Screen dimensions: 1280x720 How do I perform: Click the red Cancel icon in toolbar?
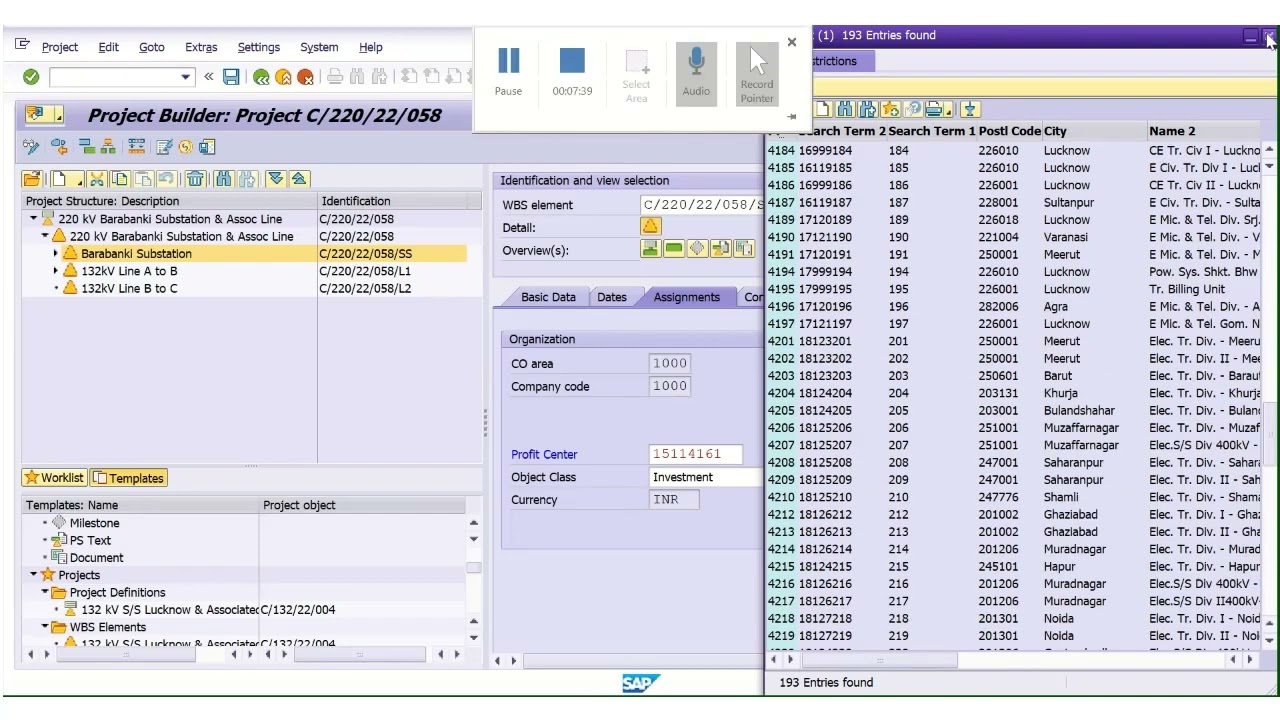[305, 77]
